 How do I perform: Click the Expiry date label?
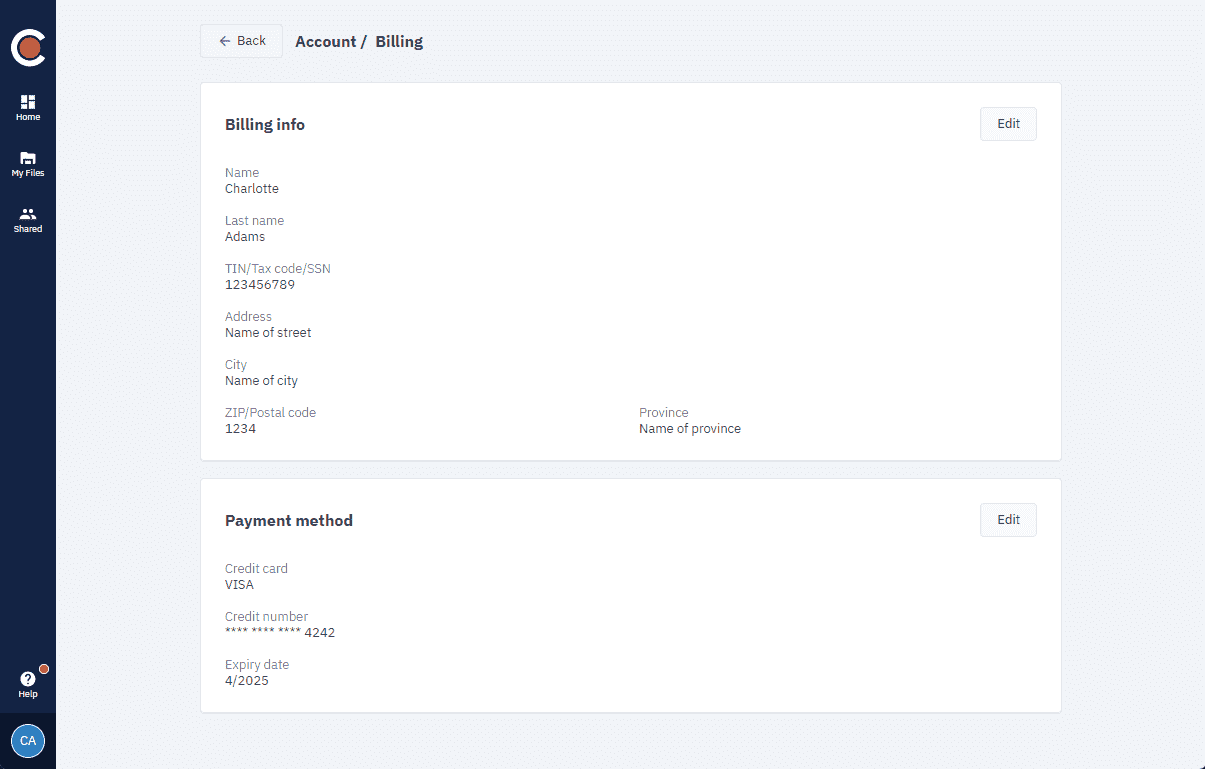coord(257,665)
